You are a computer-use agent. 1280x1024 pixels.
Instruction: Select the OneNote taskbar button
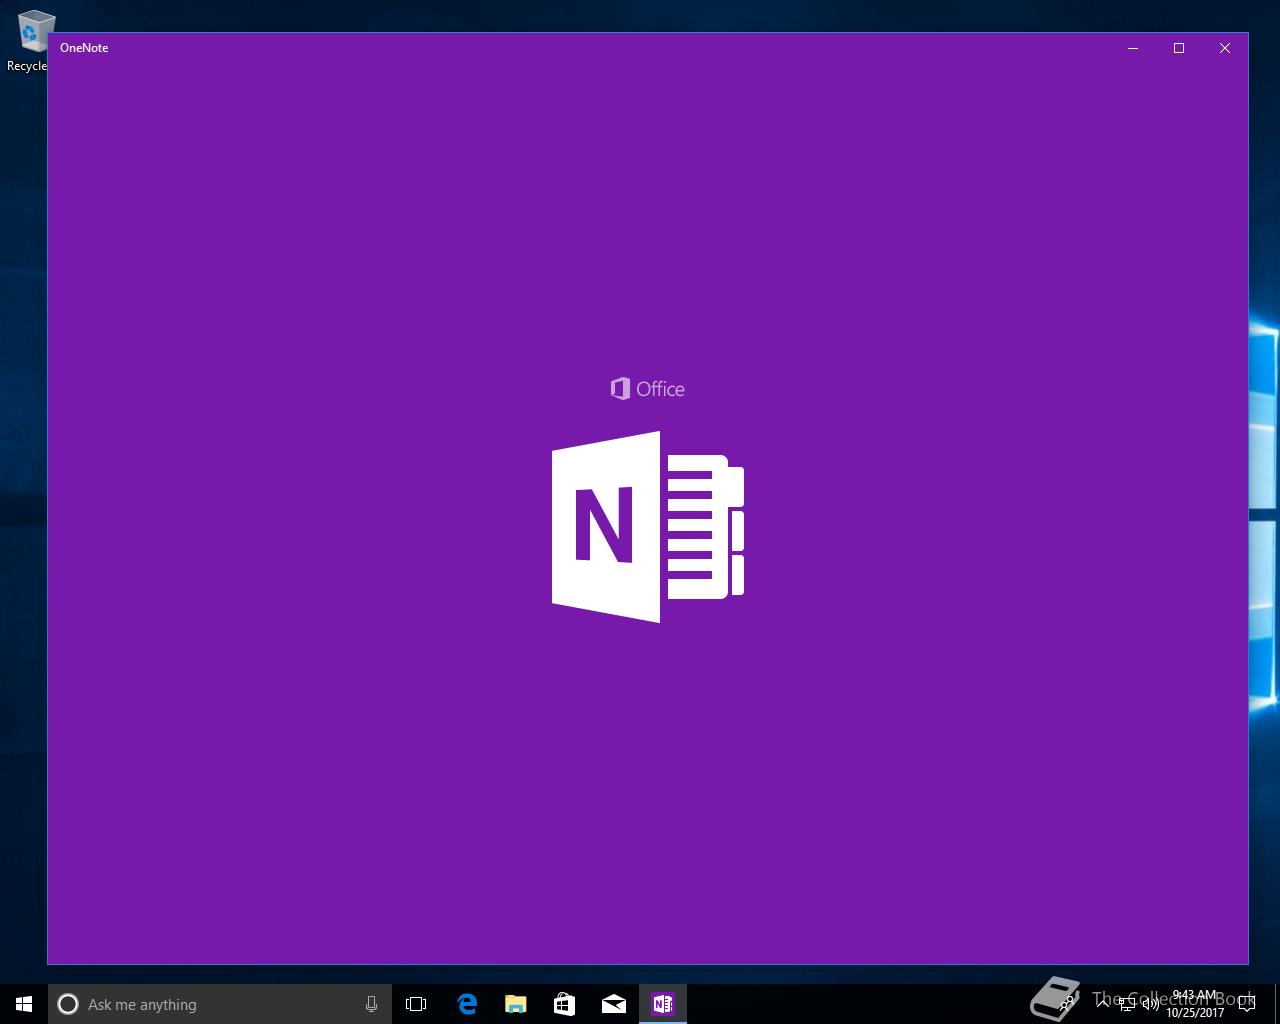pos(663,1004)
